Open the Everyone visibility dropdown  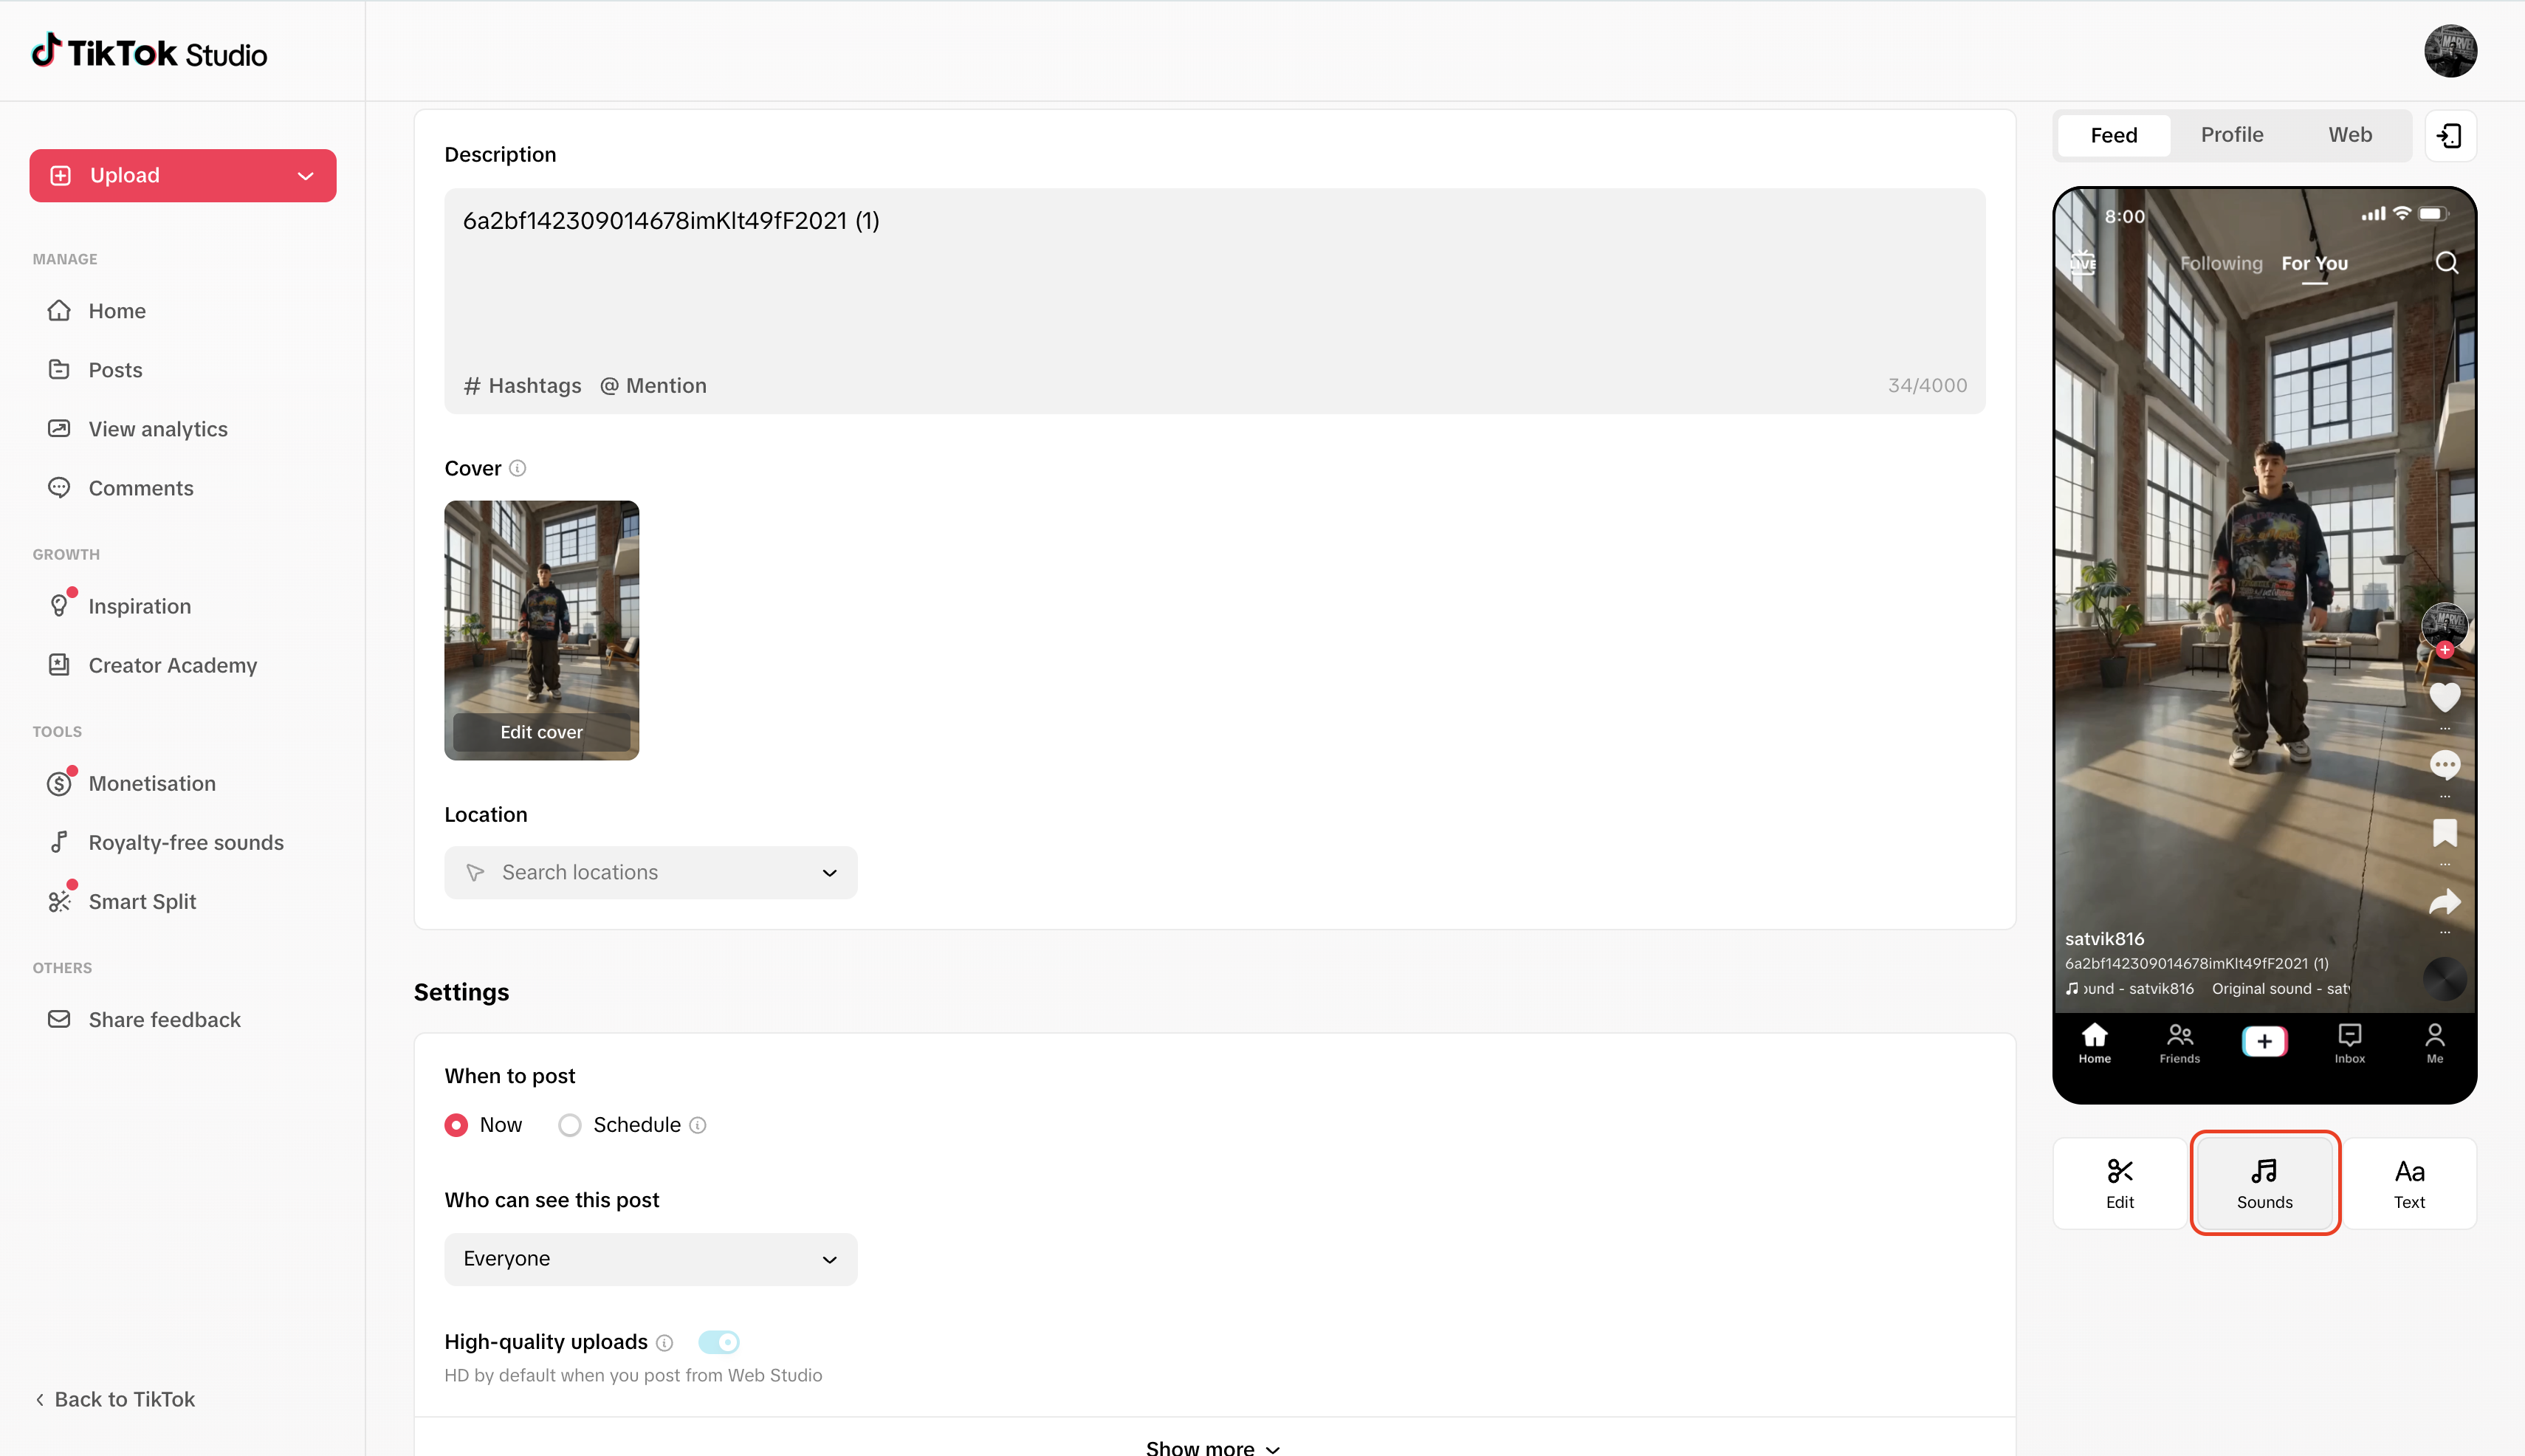[650, 1259]
